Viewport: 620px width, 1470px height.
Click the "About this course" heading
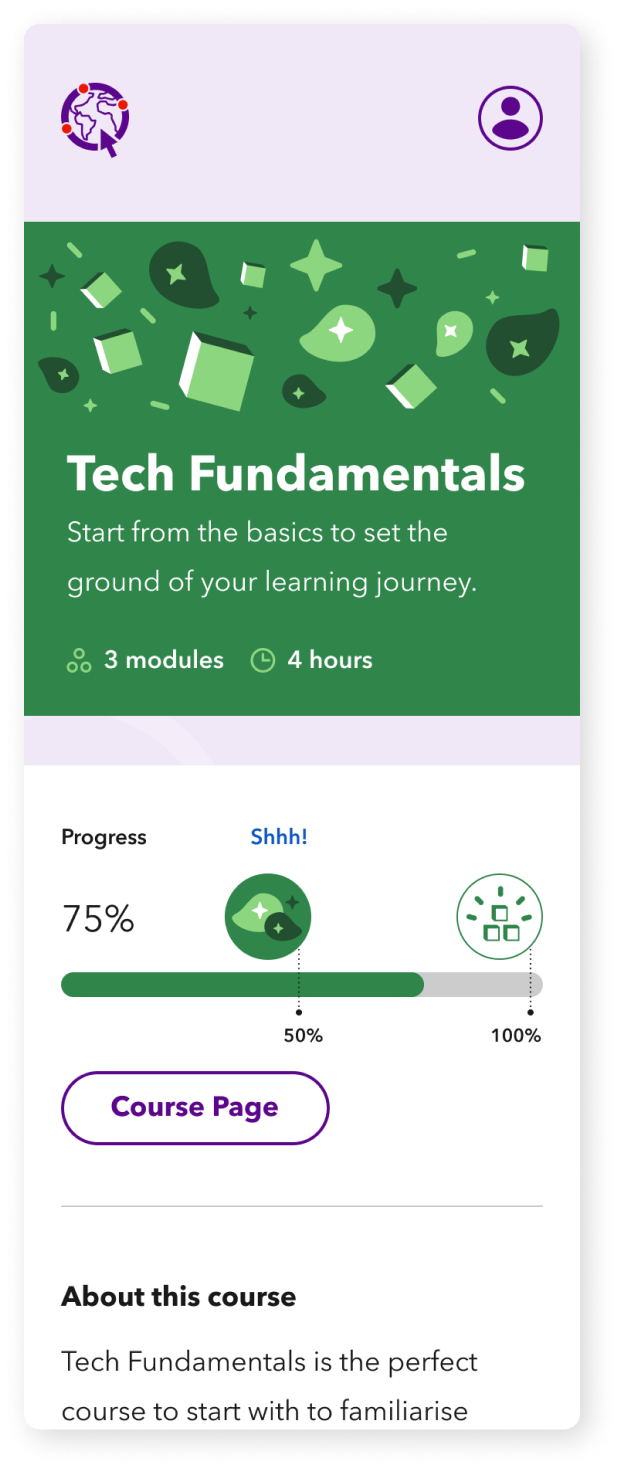point(179,1297)
